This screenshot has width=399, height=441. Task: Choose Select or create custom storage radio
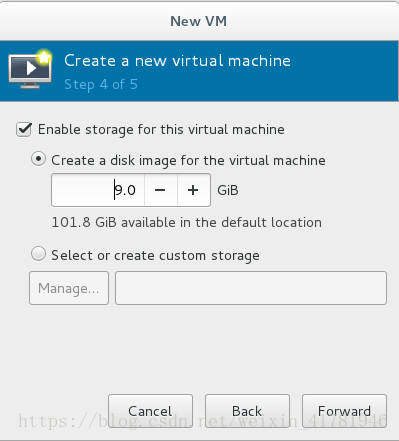[38, 254]
